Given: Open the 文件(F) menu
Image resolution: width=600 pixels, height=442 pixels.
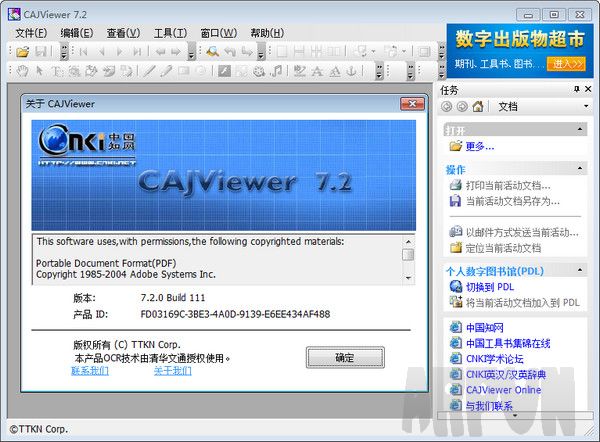Looking at the screenshot, I should [31, 33].
